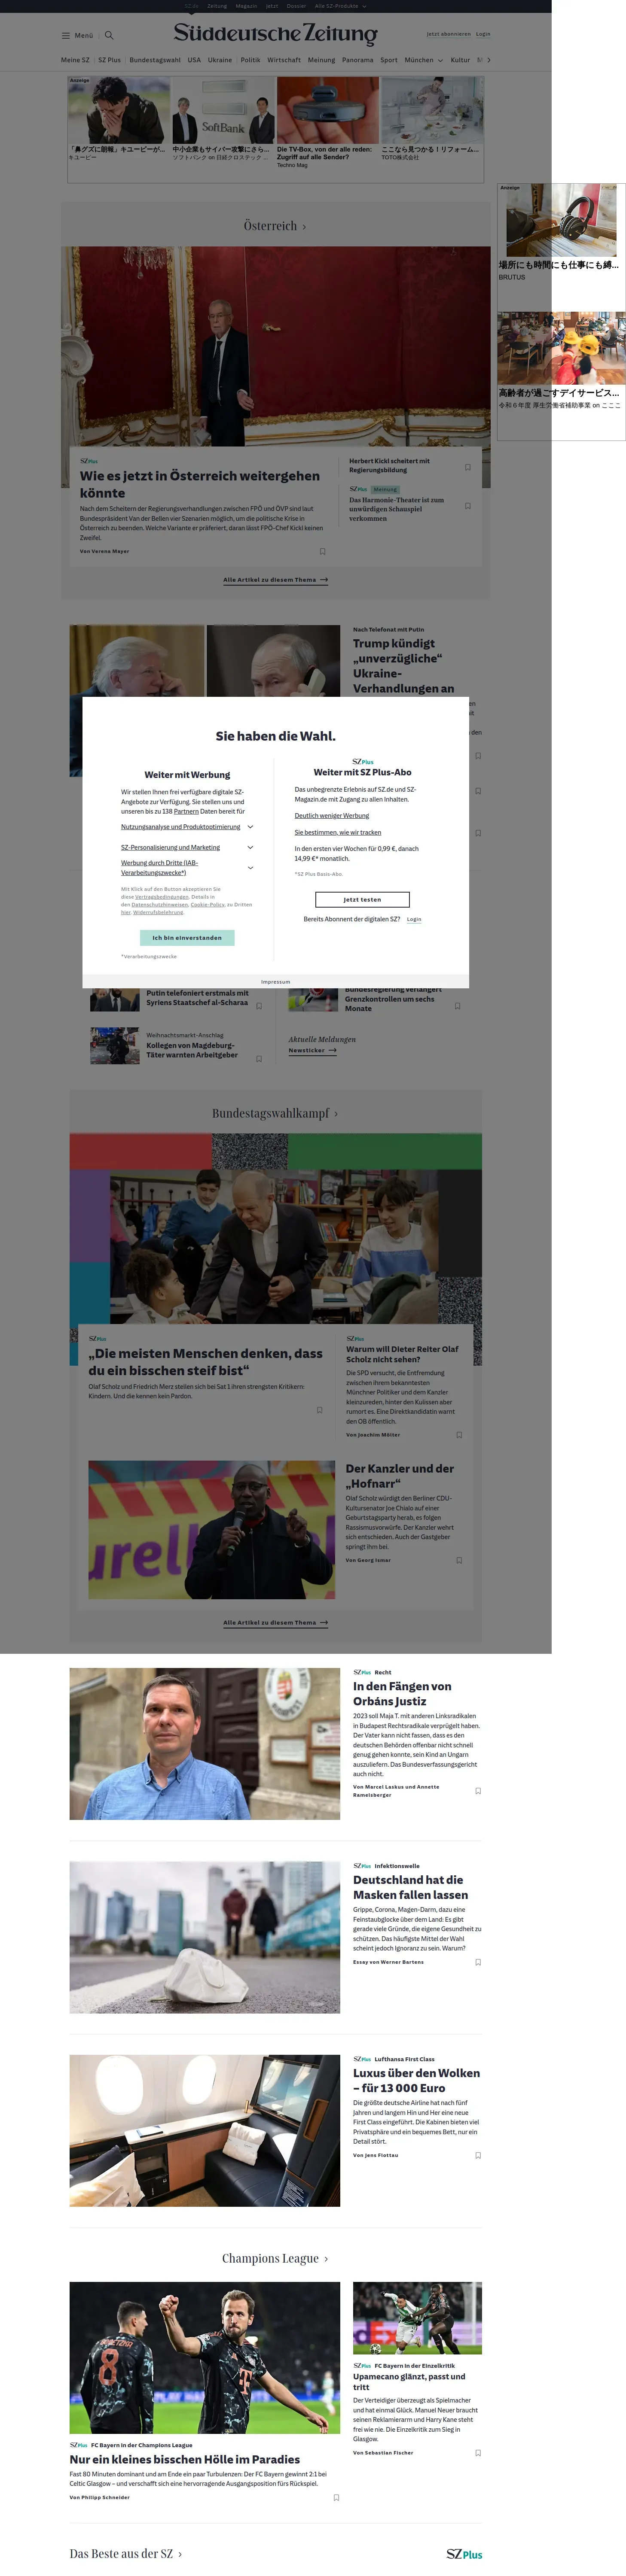Screen dimensions: 626x2576
Task: Open Süddeutsche Zeitung masthead logo
Action: point(275,34)
